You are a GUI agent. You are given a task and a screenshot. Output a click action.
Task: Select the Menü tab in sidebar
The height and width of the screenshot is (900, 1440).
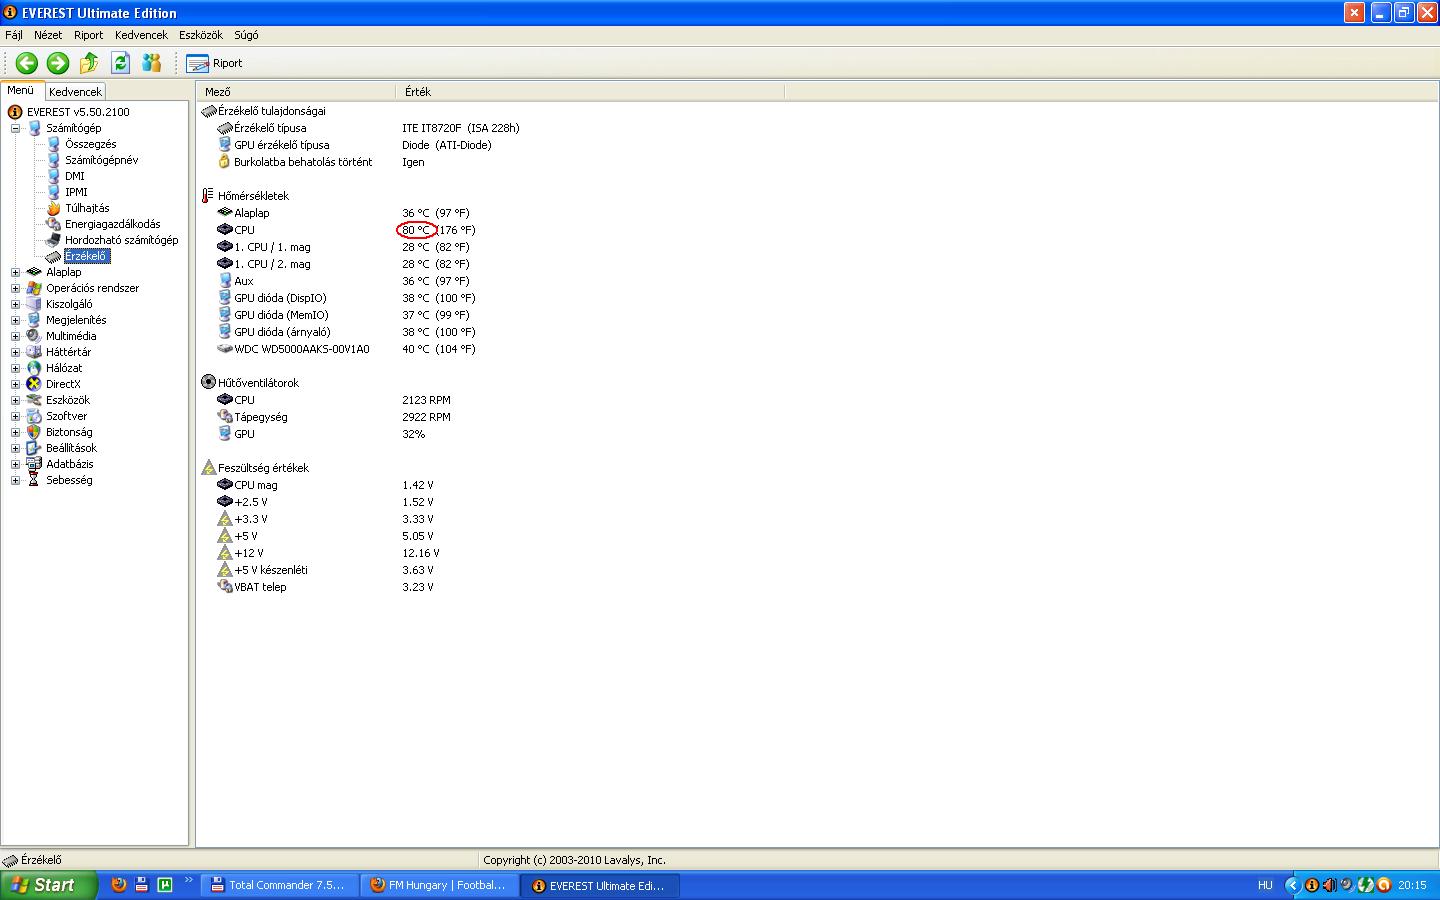21,90
